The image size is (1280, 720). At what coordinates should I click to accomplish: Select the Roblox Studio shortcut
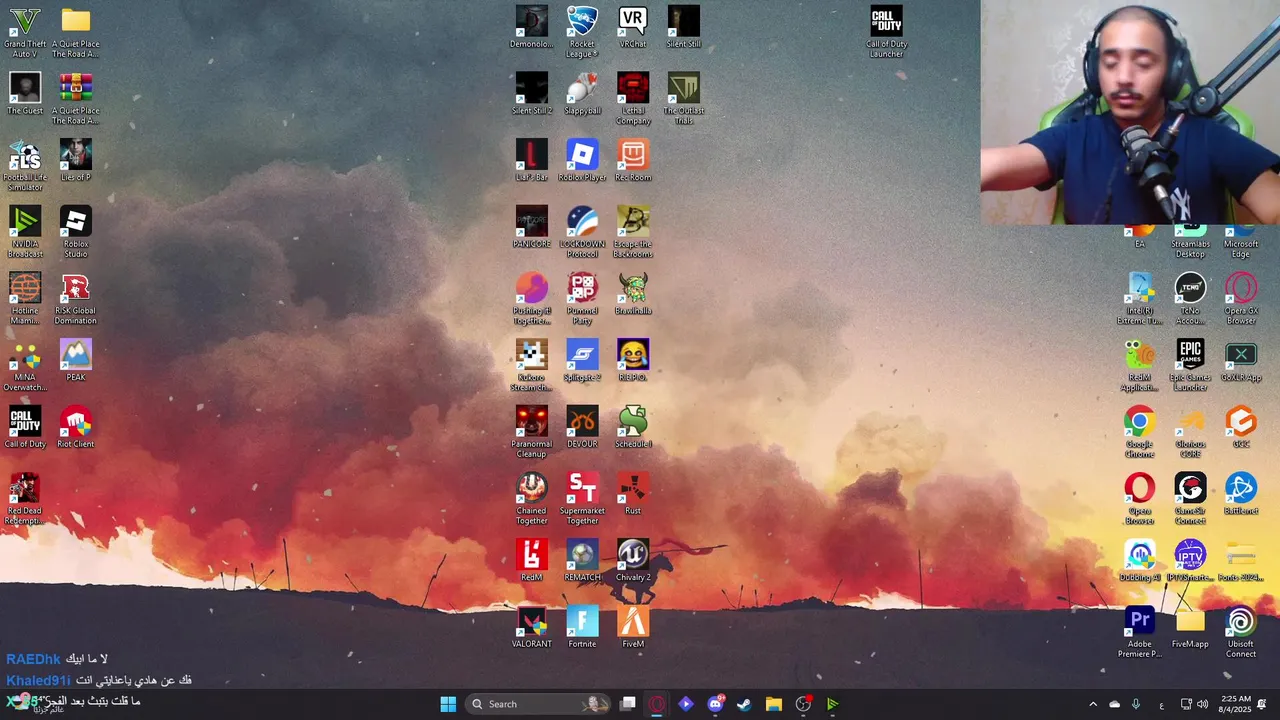76,233
